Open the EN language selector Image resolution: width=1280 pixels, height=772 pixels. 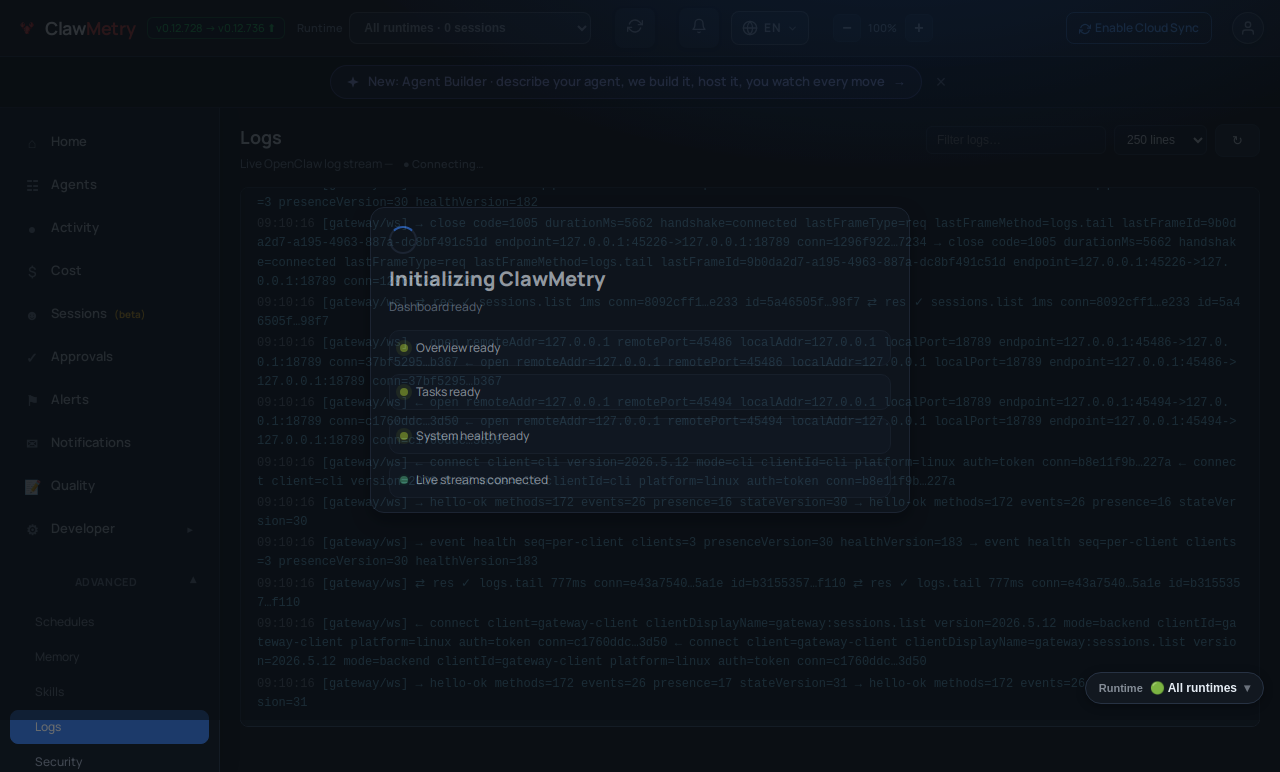pos(770,28)
